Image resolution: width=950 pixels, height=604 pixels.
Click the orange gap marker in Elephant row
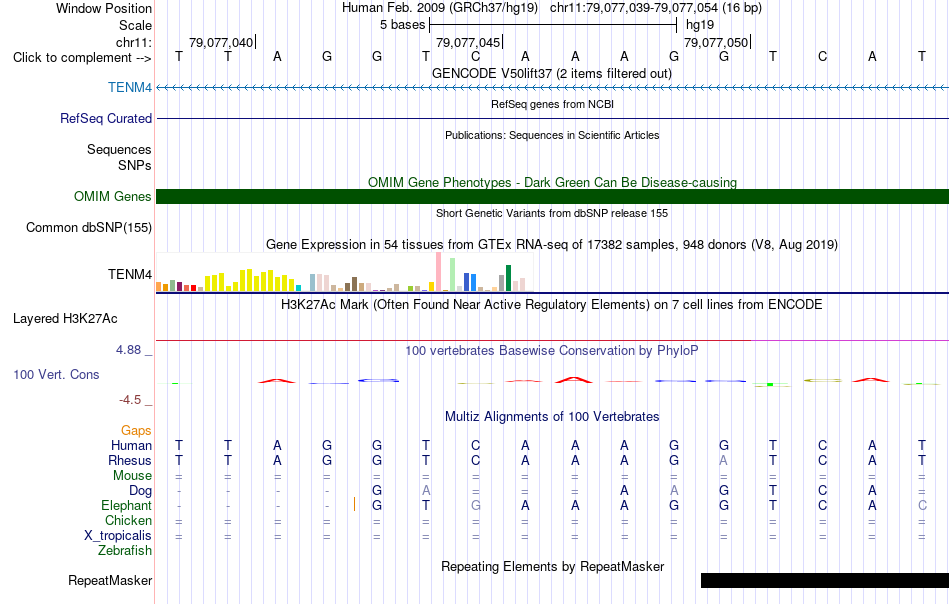tap(354, 504)
